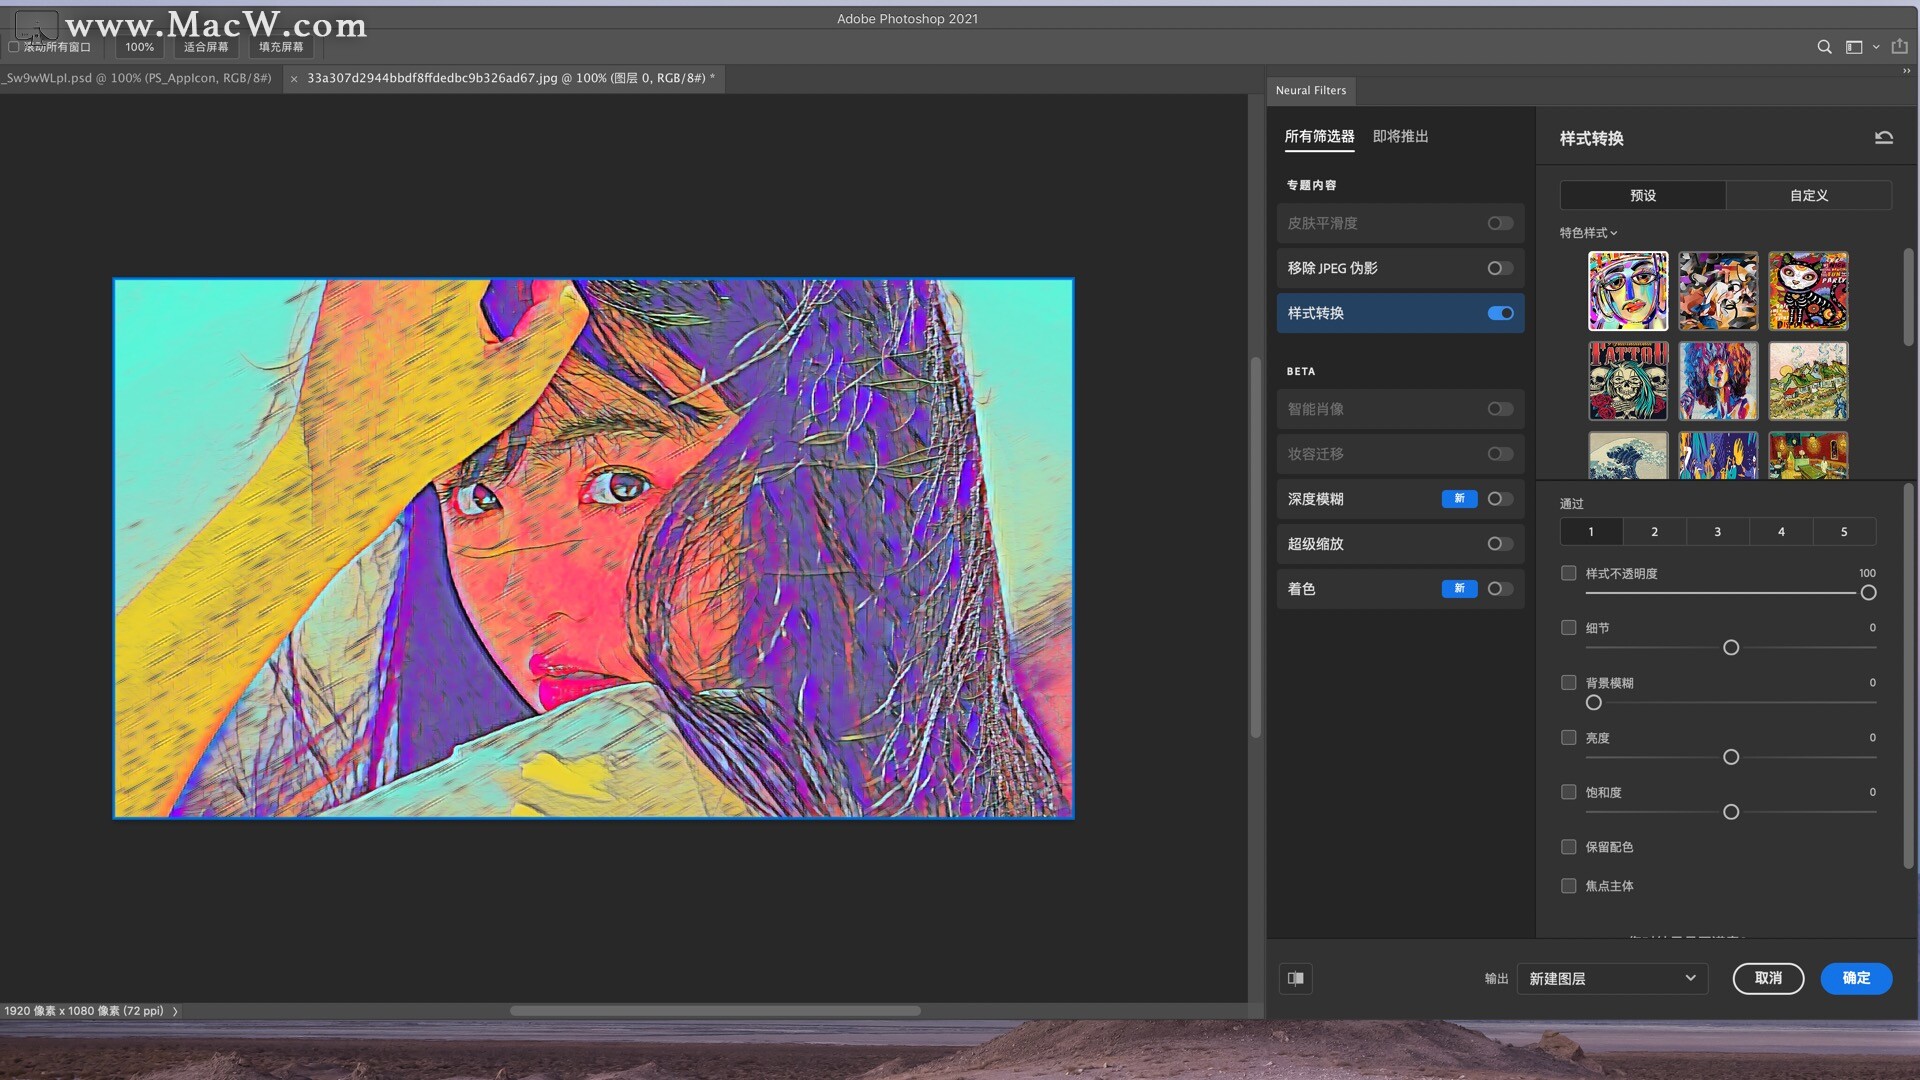The image size is (1920, 1080).
Task: Click the 细节 slider handle
Action: (x=1731, y=648)
